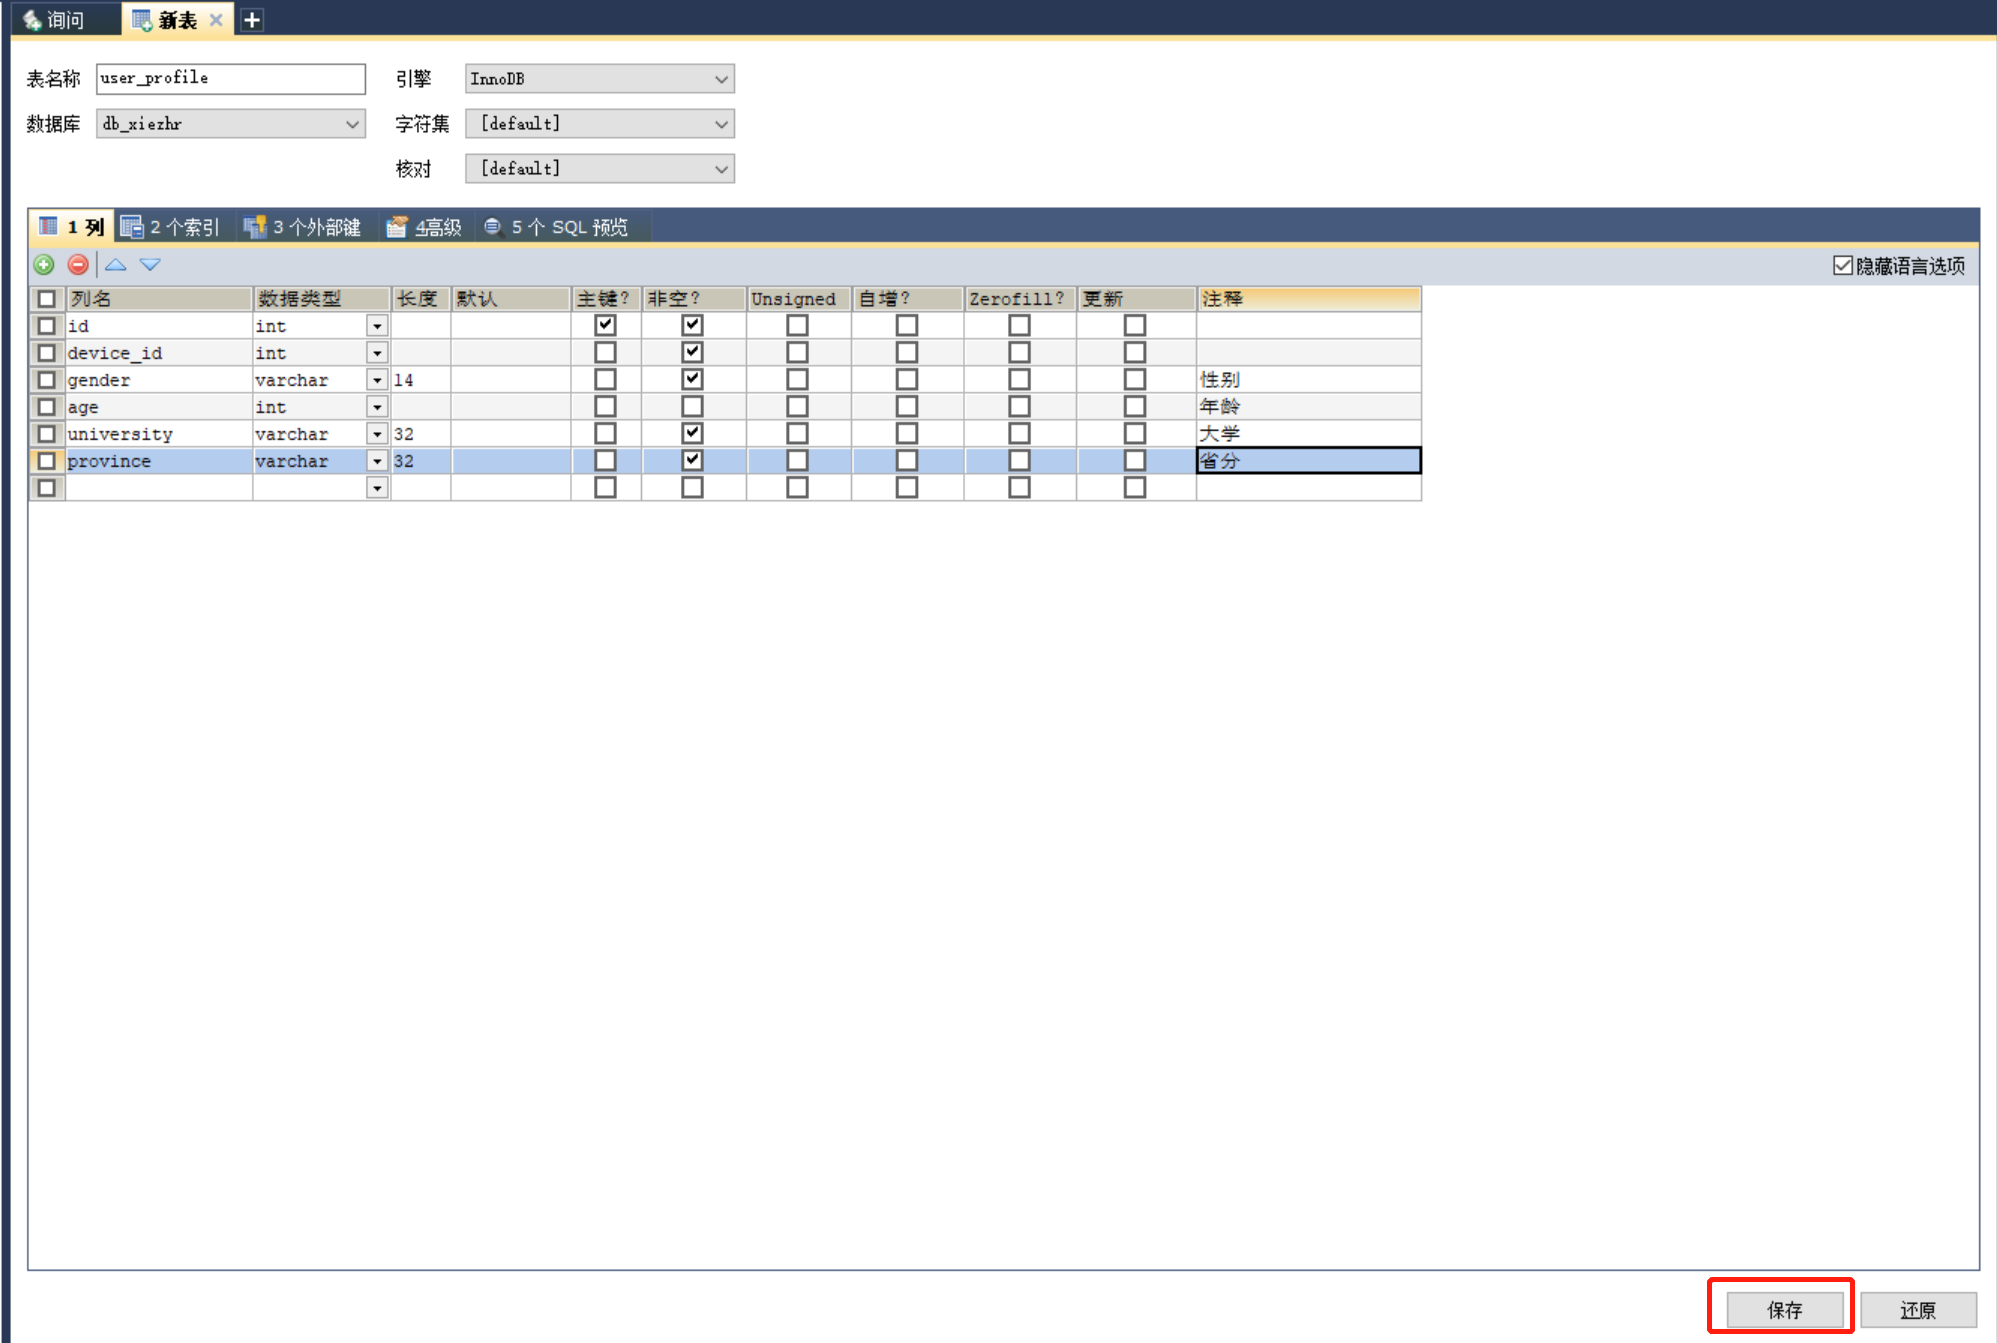Image resolution: width=1997 pixels, height=1343 pixels.
Task: Open the 3 个外部键 tab
Action: 303,227
